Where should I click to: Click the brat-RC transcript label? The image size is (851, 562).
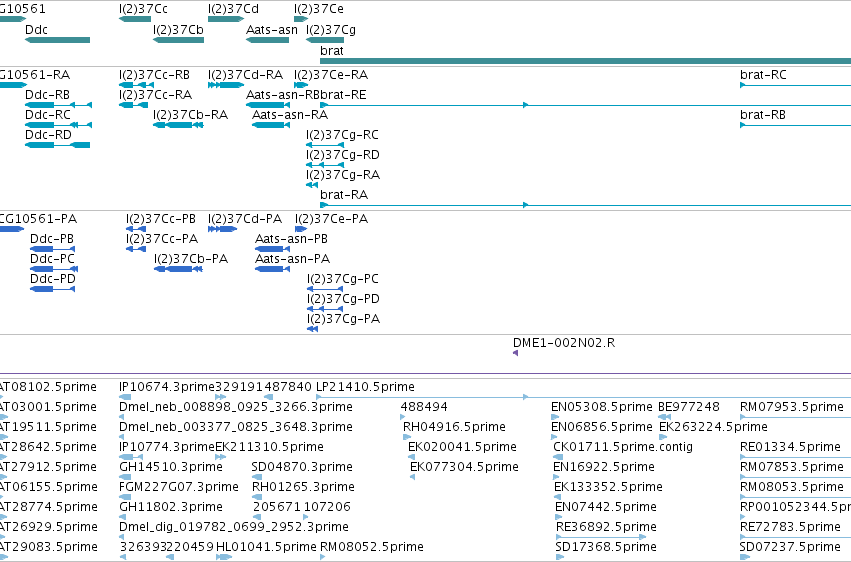tap(763, 75)
